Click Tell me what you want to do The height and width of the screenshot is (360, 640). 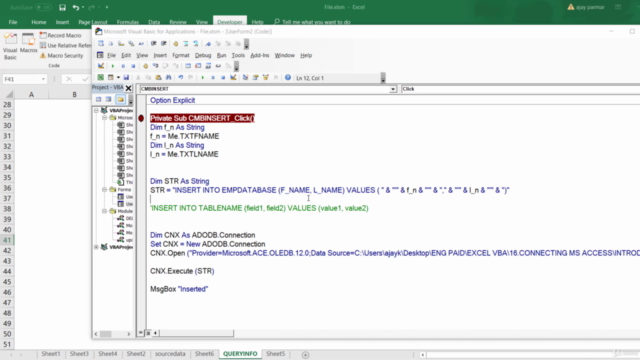coord(312,22)
